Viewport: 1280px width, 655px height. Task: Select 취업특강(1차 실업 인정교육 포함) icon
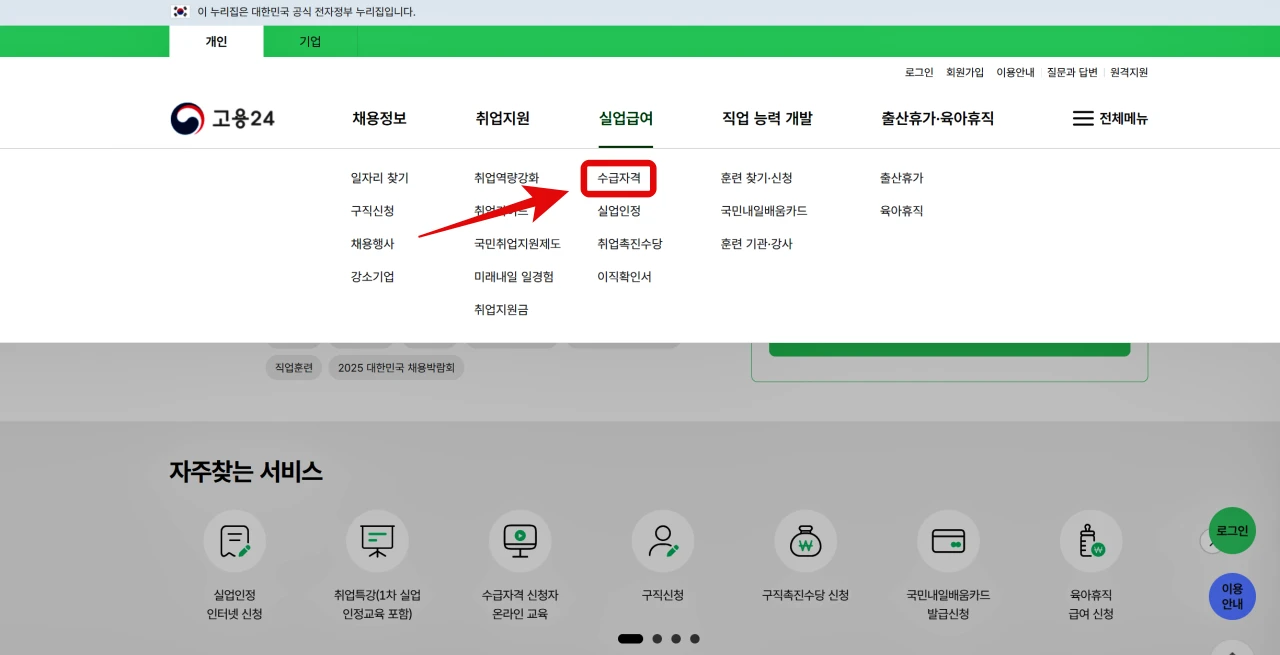[377, 540]
